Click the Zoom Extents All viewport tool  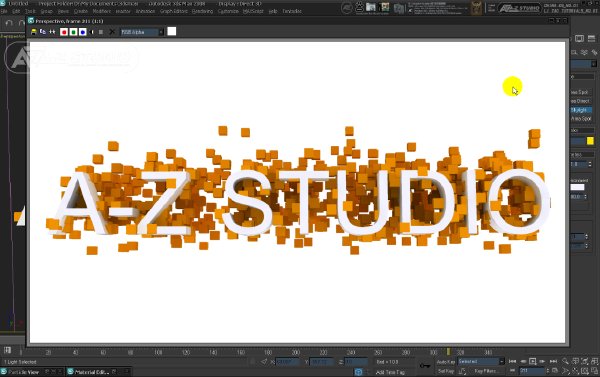coord(594,361)
